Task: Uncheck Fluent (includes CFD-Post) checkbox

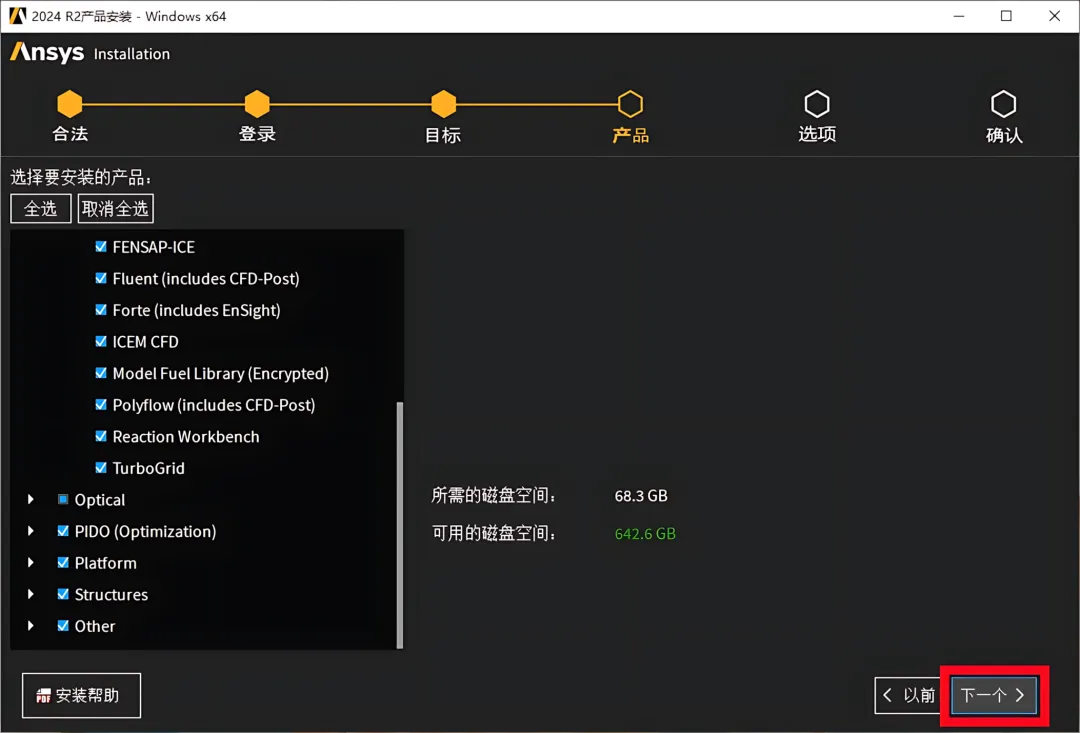Action: click(101, 278)
